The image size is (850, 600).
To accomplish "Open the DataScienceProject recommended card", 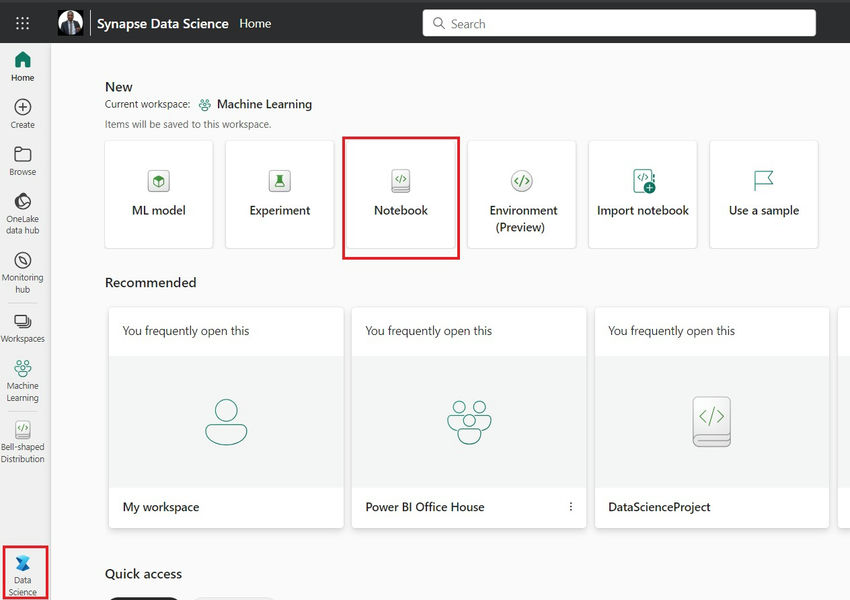I will click(x=712, y=417).
